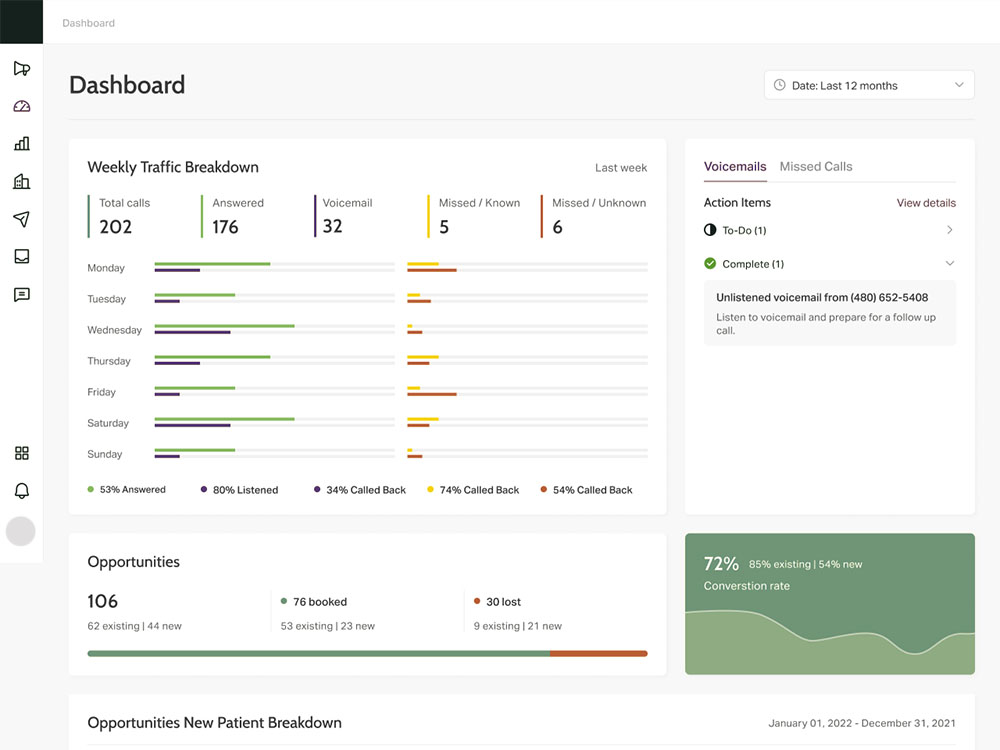Screen dimensions: 1000x750
Task: Open the megaphone campaigns sidebar icon
Action: click(22, 69)
